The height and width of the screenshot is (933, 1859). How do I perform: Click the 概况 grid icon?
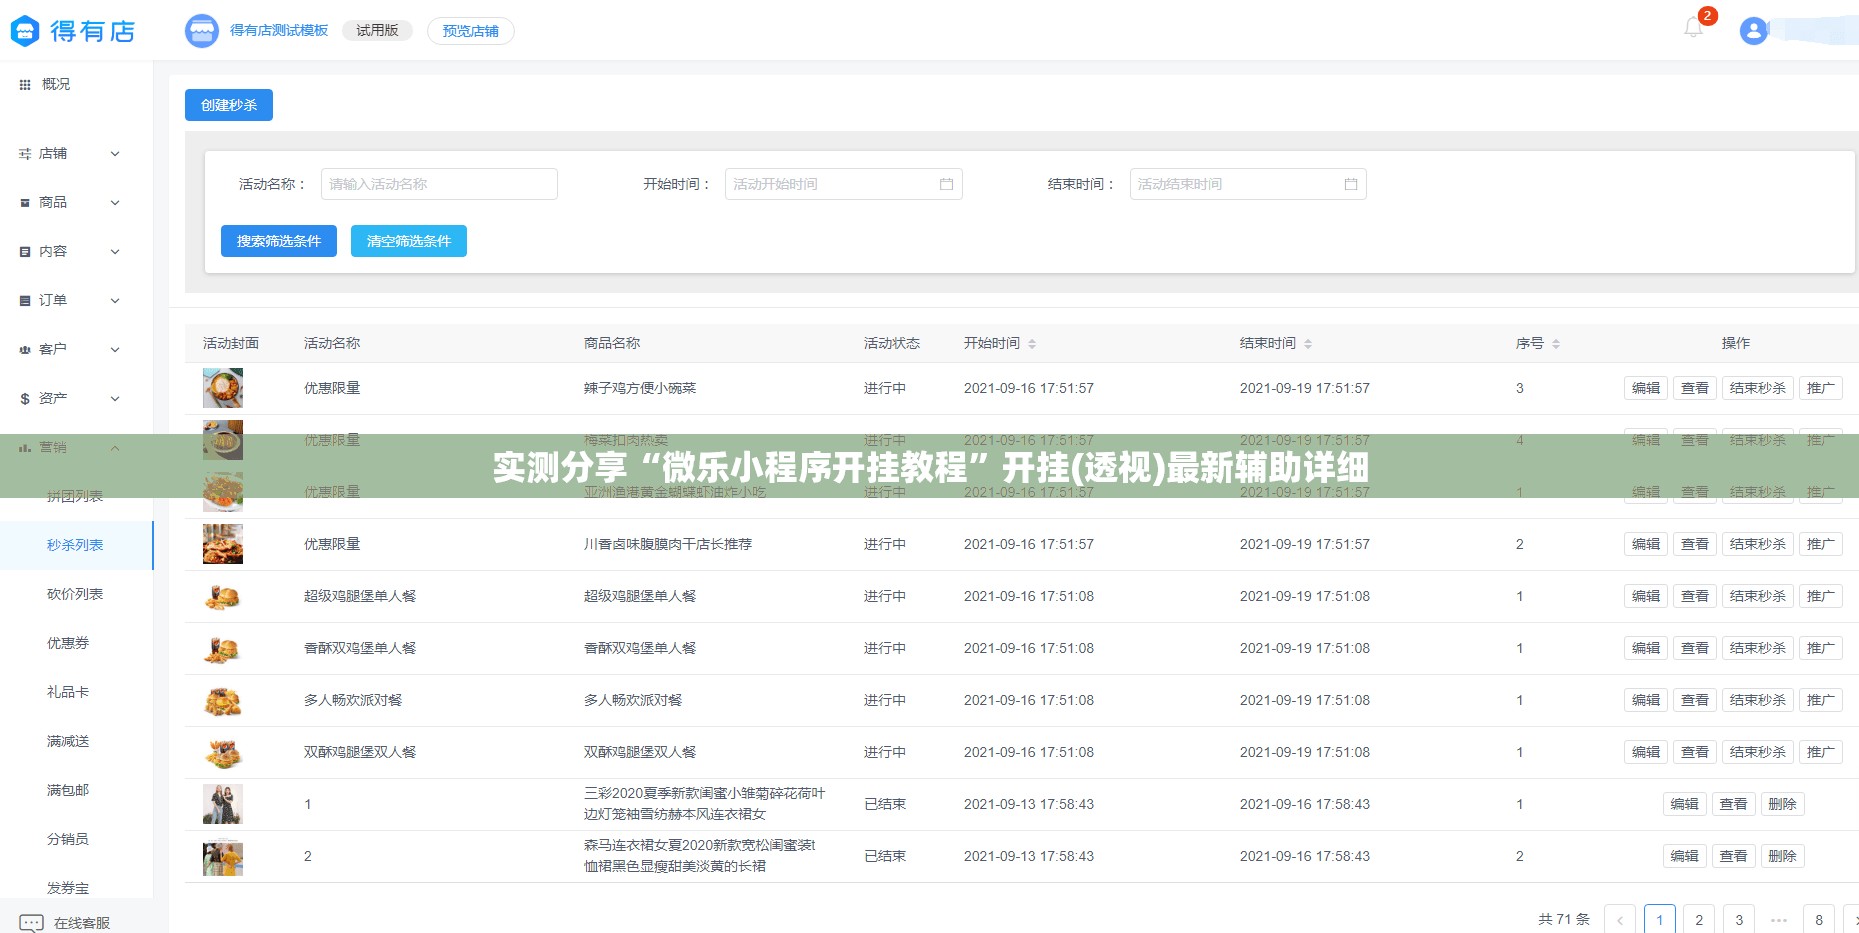pyautogui.click(x=25, y=85)
